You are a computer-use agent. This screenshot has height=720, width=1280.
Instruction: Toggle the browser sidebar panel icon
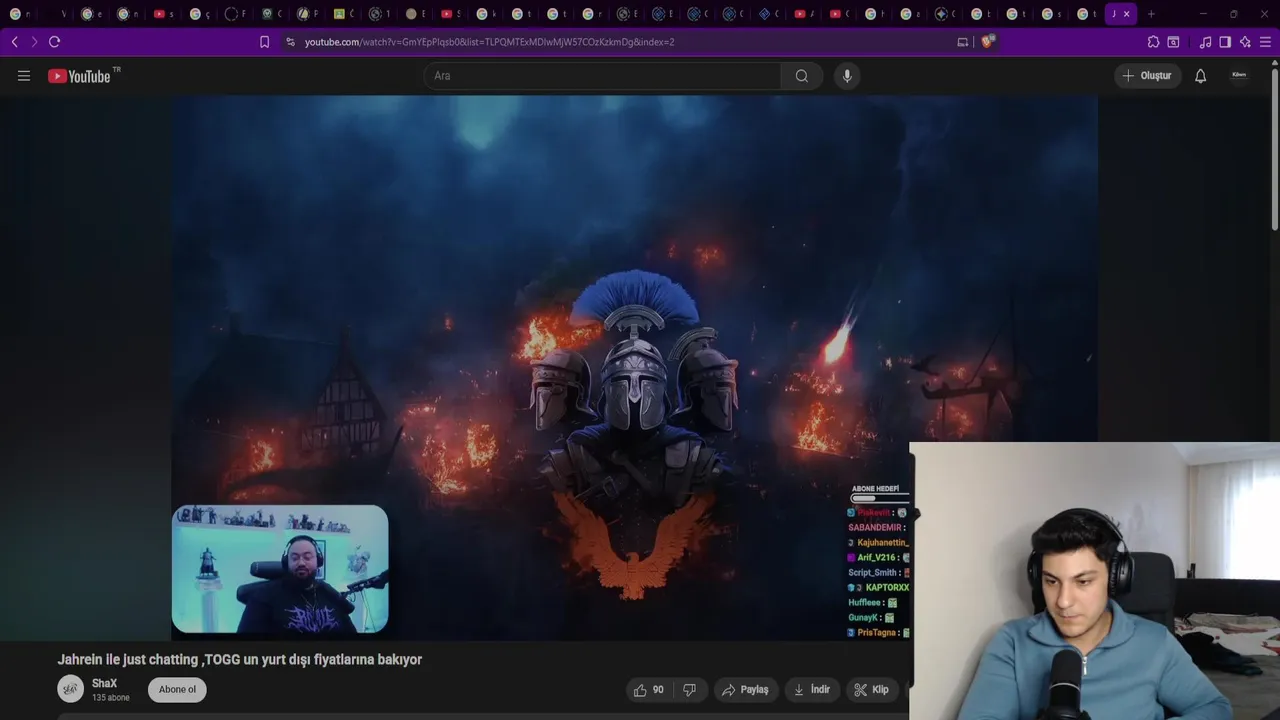tap(1225, 42)
